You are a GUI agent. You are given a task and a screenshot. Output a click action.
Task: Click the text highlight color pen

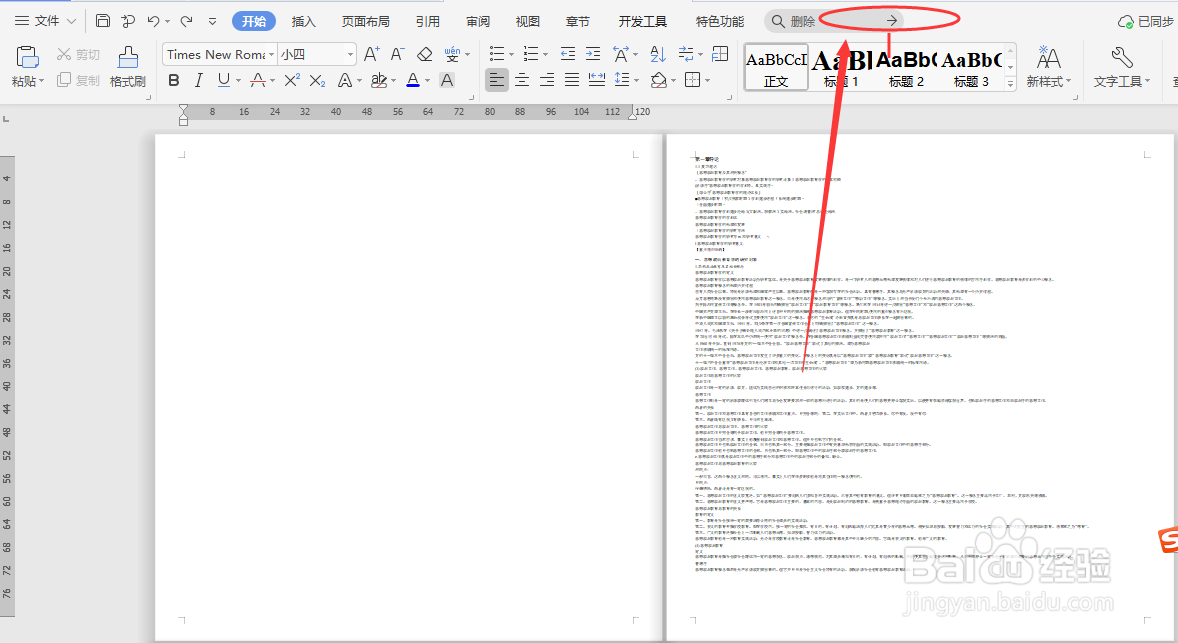pos(379,80)
